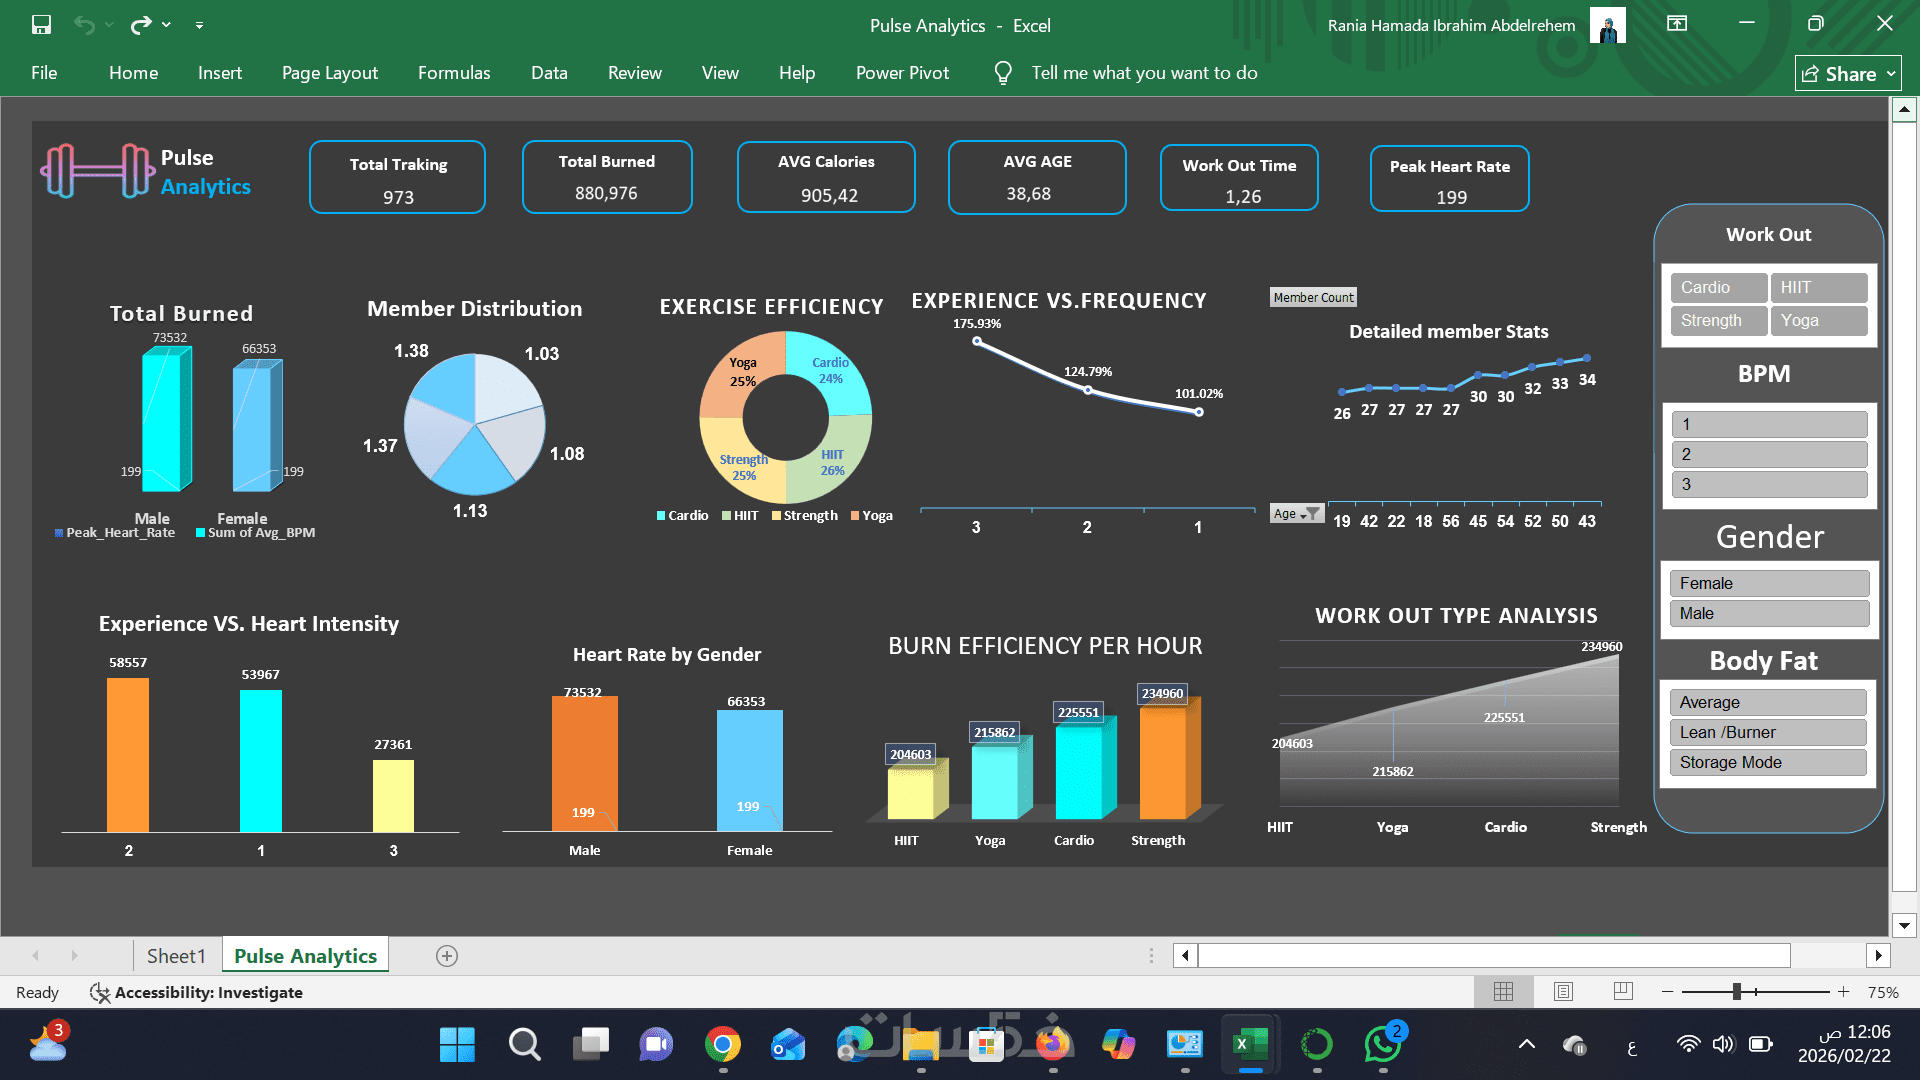Click the Save icon in title bar
The height and width of the screenshot is (1080, 1920).
tap(41, 25)
